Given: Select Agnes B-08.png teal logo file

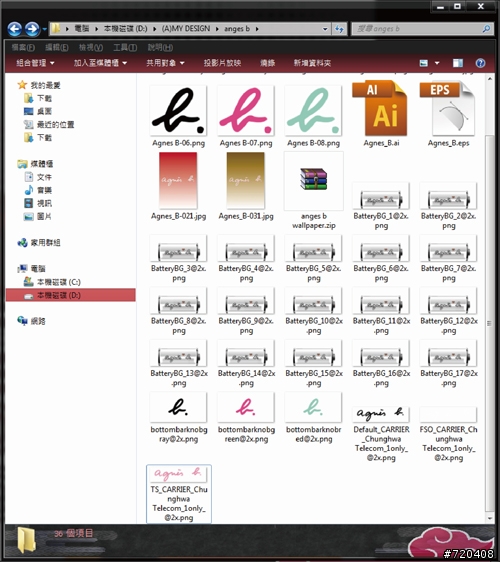Looking at the screenshot, I should (313, 115).
